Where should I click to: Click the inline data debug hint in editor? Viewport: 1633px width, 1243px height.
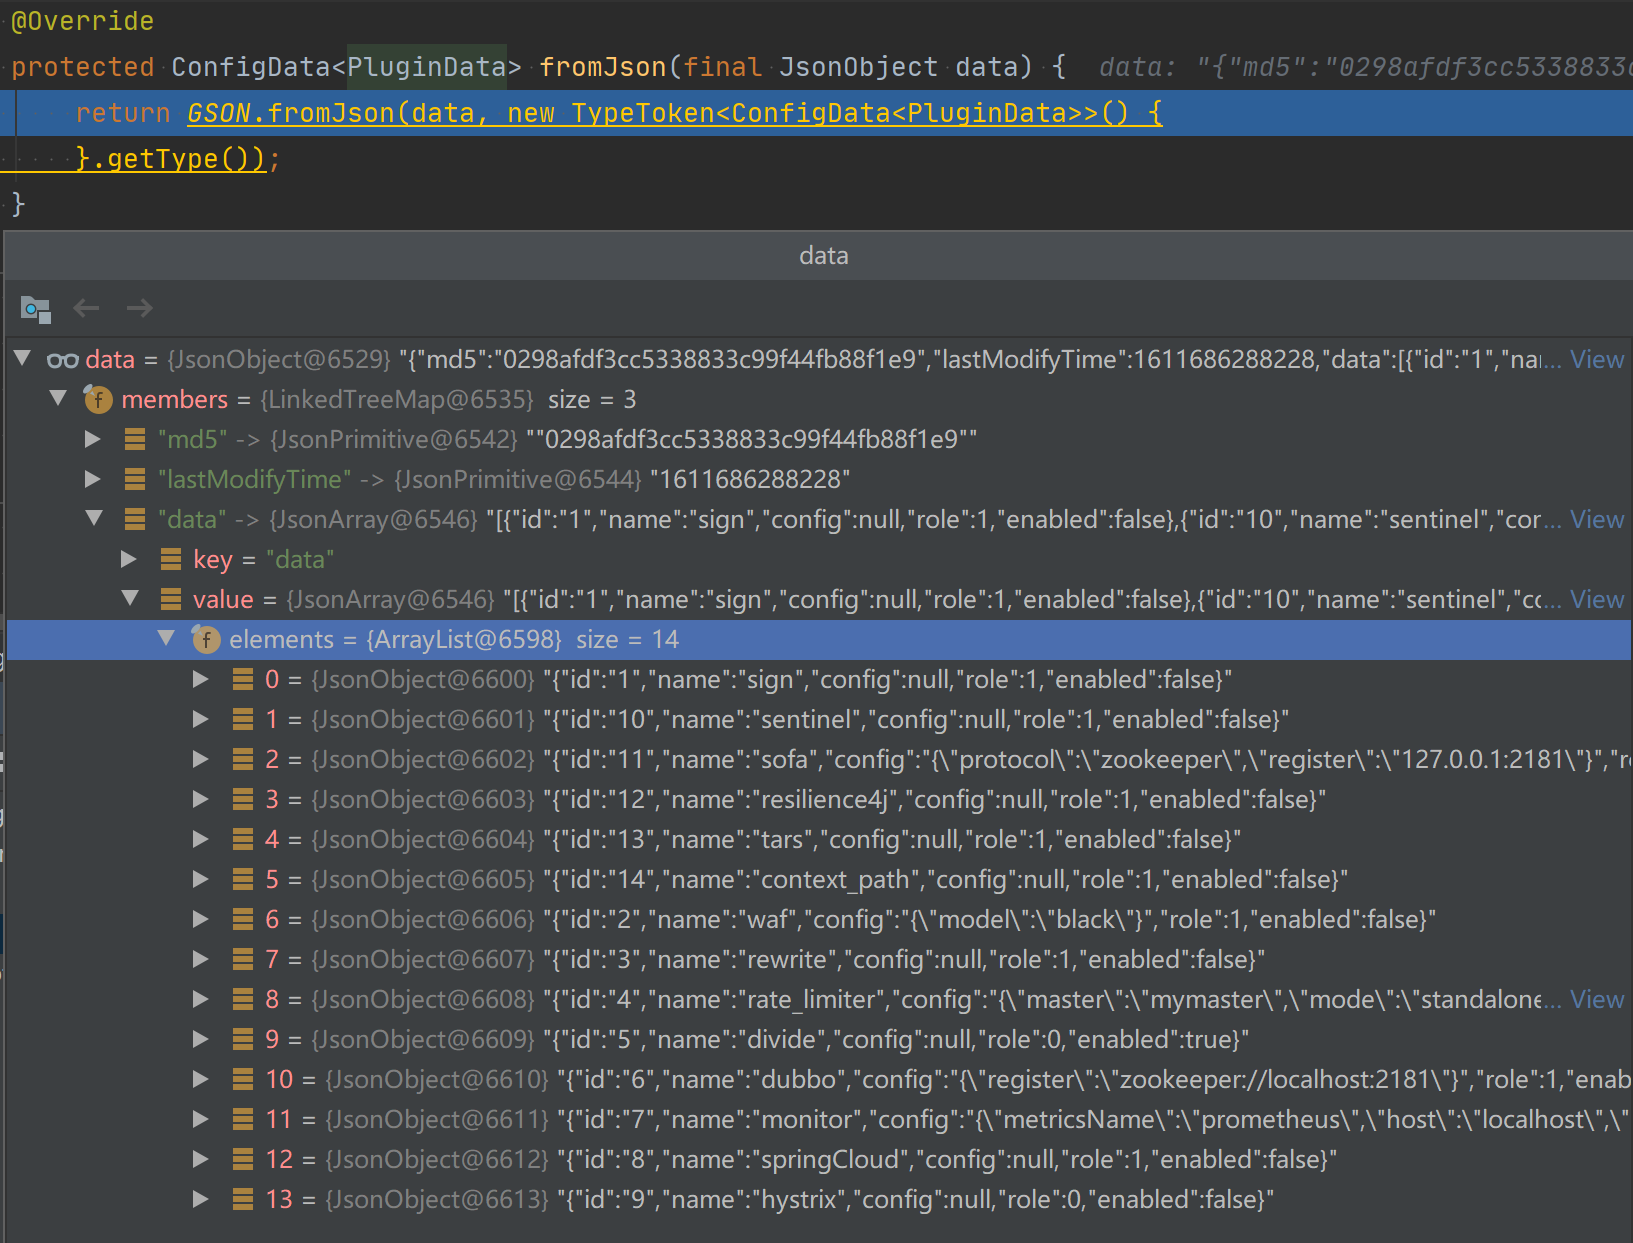point(1364,67)
